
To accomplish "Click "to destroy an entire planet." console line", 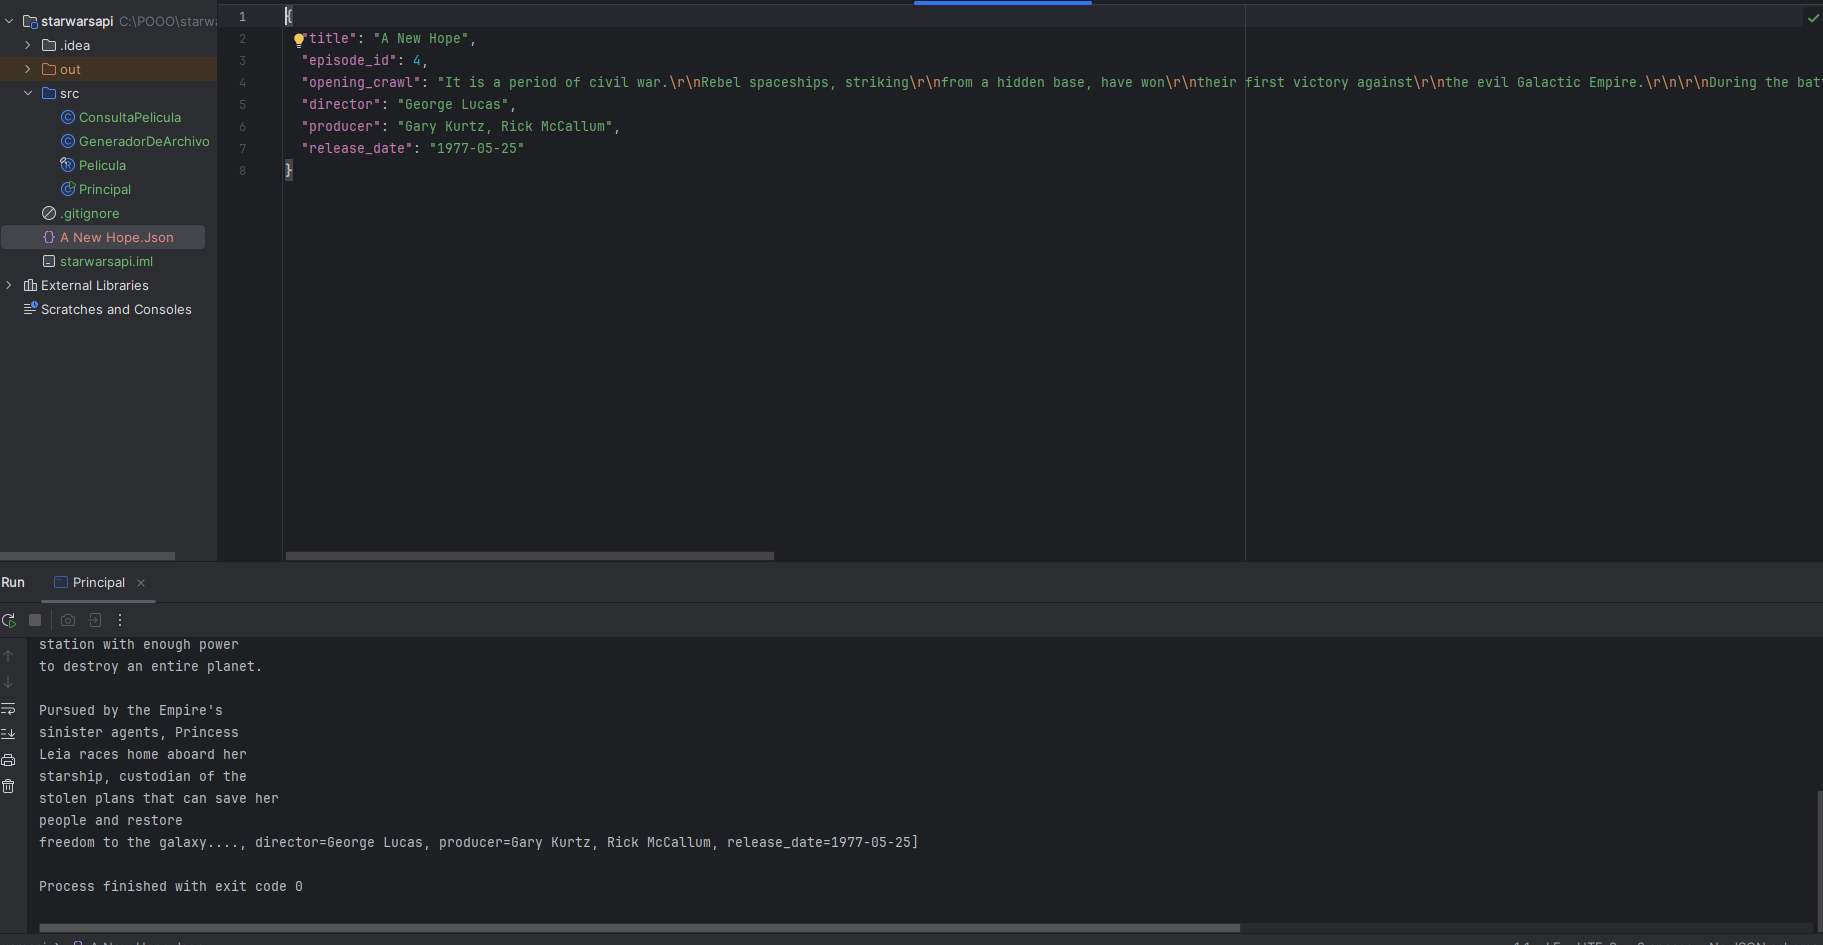I will pos(151,666).
